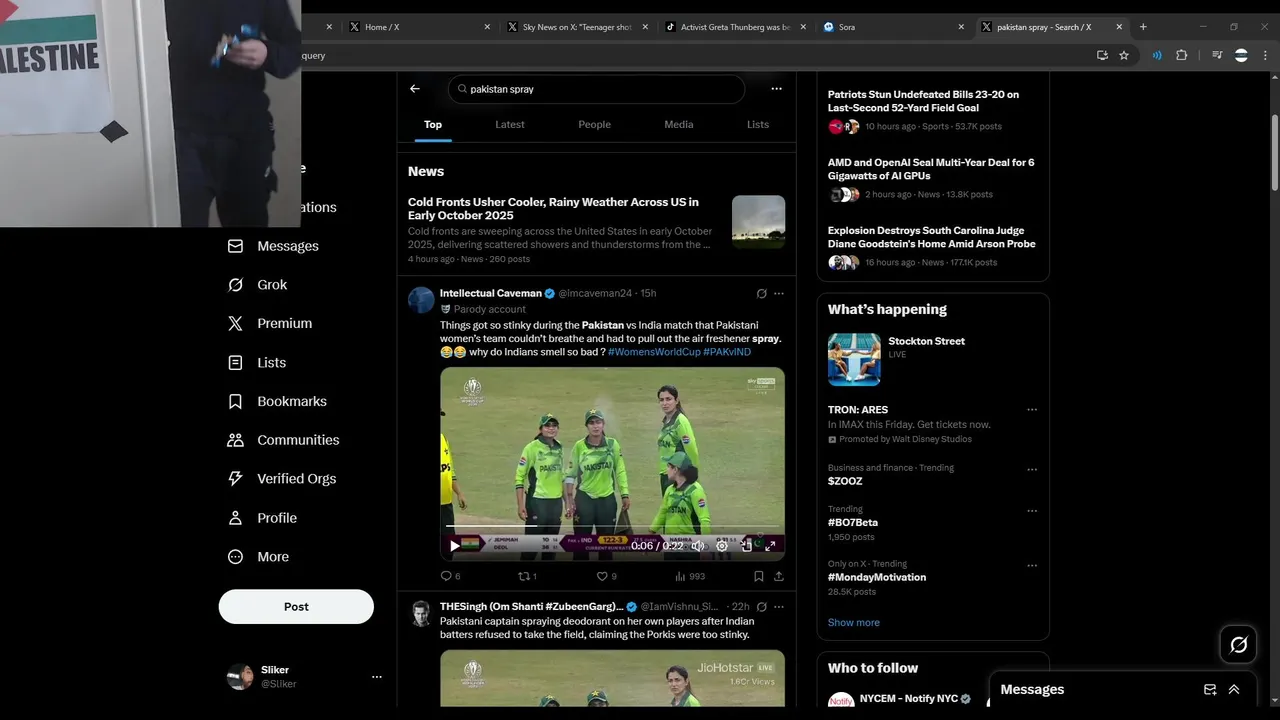View analytics showing 993 views
This screenshot has height=720, width=1280.
point(690,576)
